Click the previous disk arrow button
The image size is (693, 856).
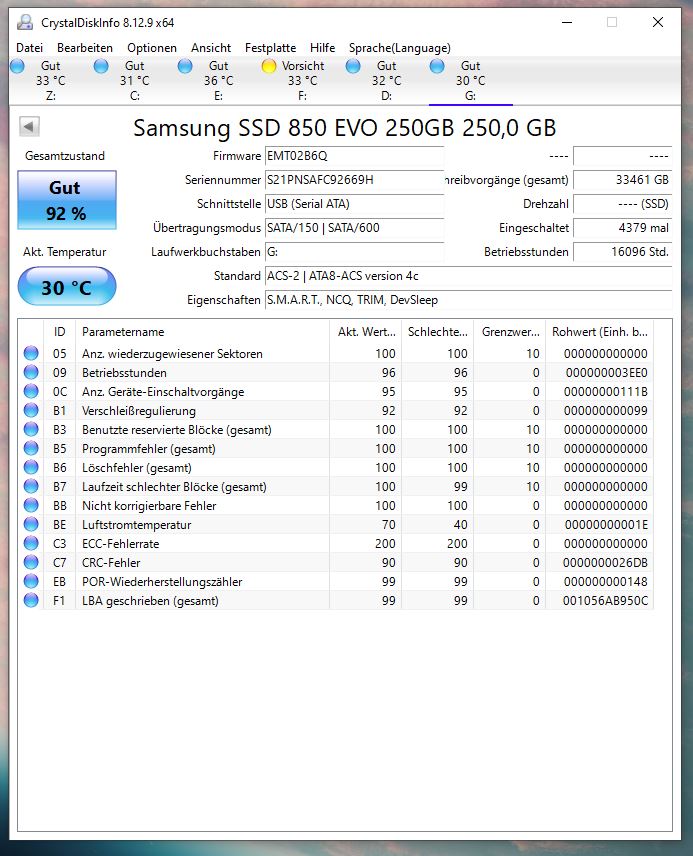pos(29,127)
